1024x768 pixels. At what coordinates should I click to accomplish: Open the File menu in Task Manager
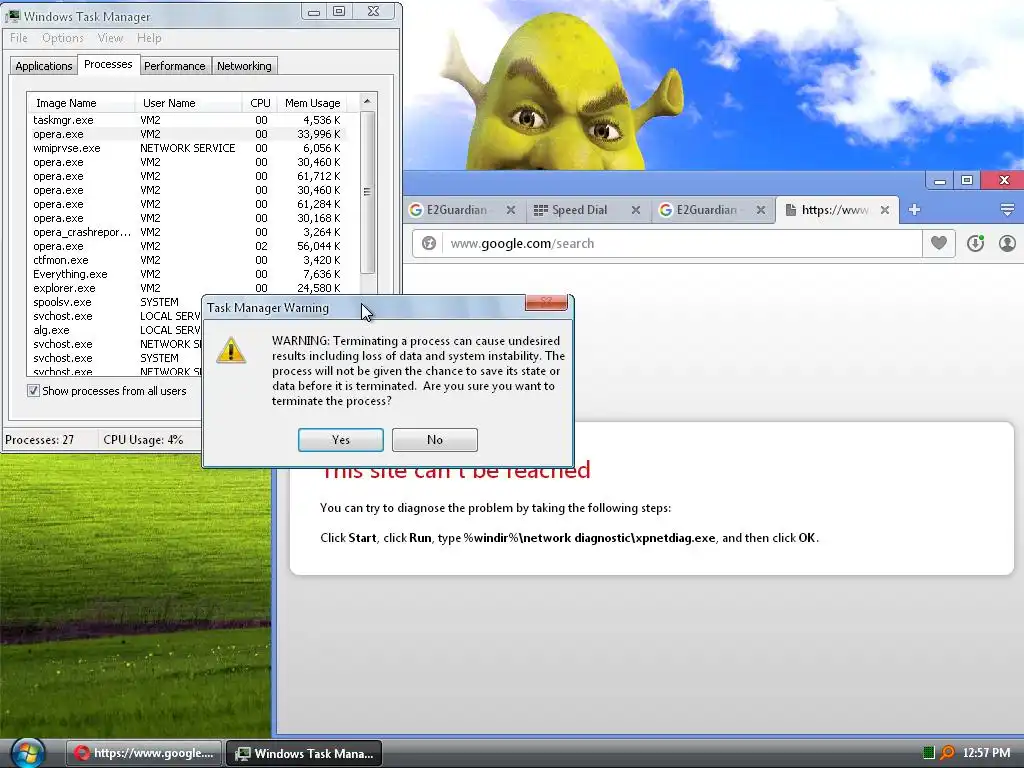coord(18,38)
